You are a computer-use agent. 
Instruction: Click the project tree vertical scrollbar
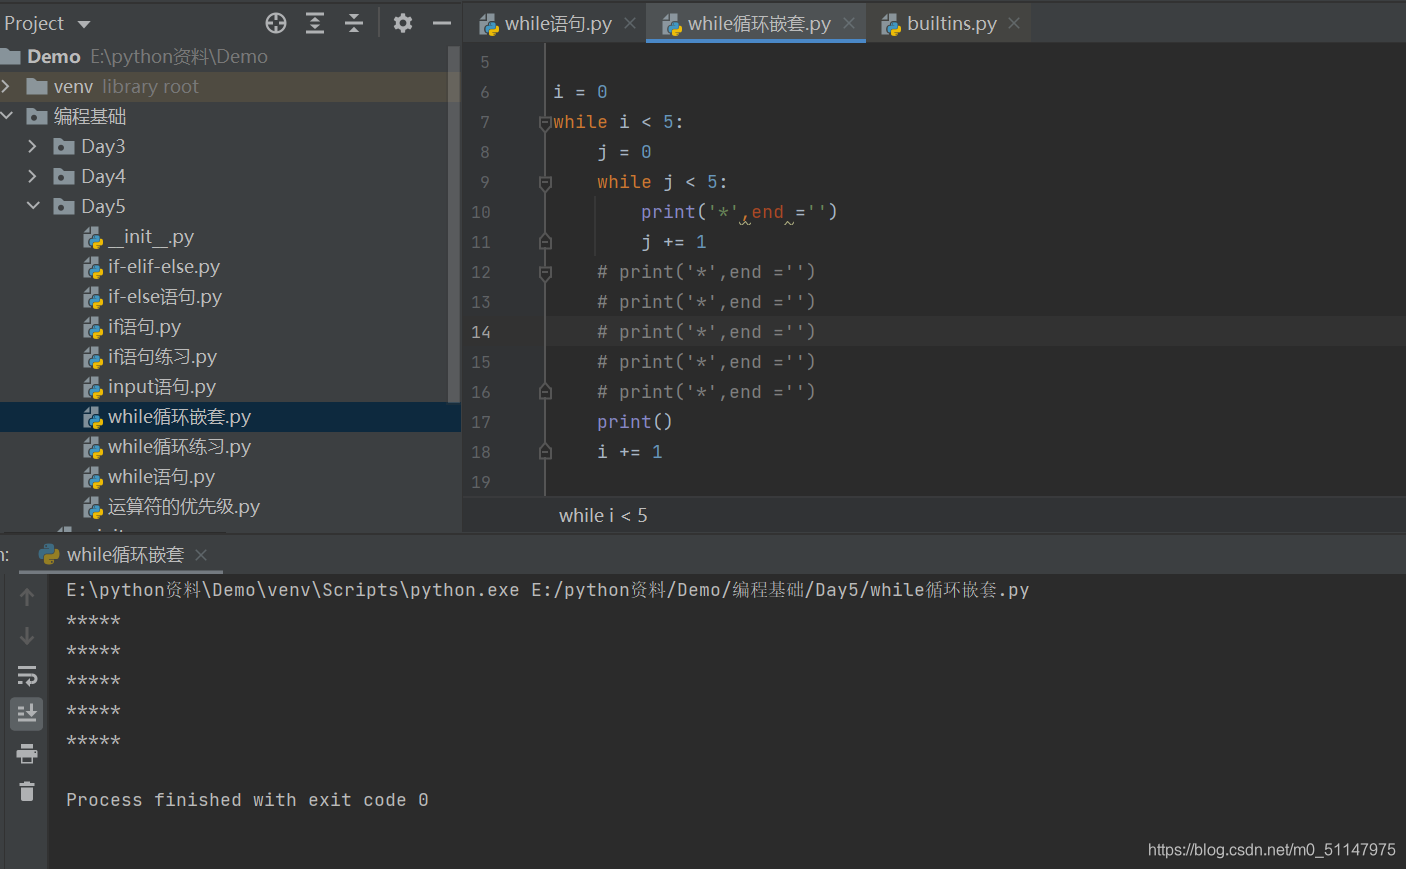point(454,225)
